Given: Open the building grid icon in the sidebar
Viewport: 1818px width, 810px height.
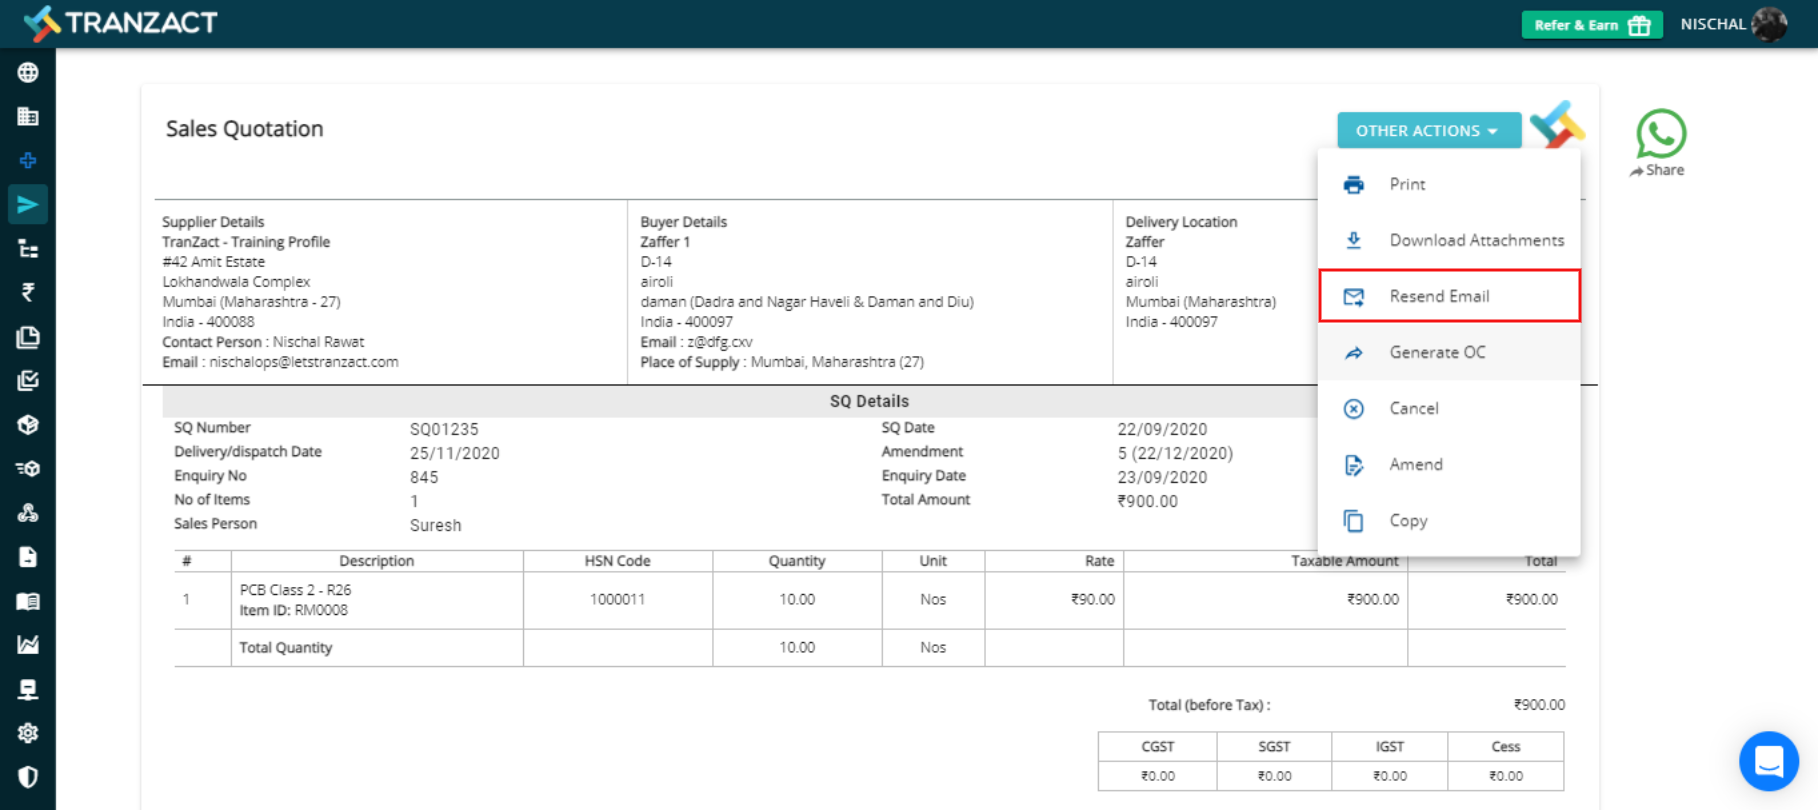Looking at the screenshot, I should 28,116.
